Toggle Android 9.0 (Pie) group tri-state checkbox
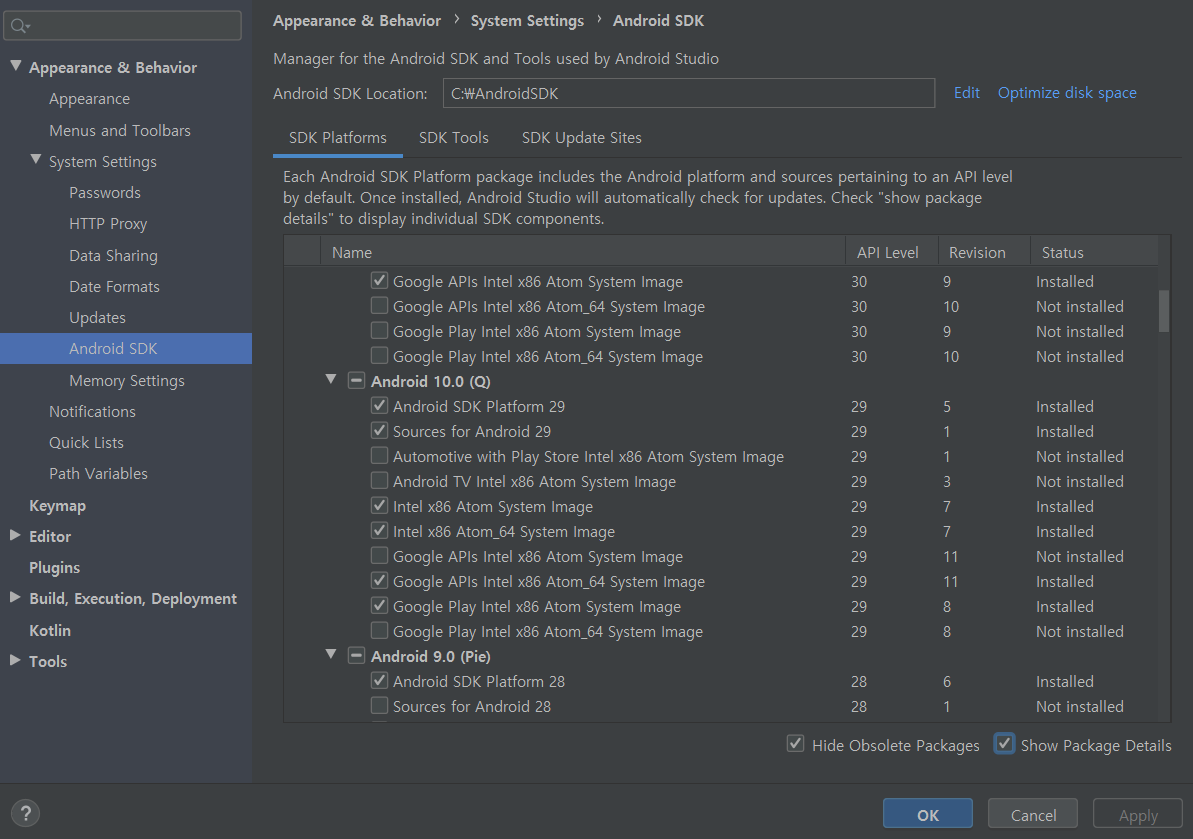The image size is (1193, 839). (x=356, y=655)
